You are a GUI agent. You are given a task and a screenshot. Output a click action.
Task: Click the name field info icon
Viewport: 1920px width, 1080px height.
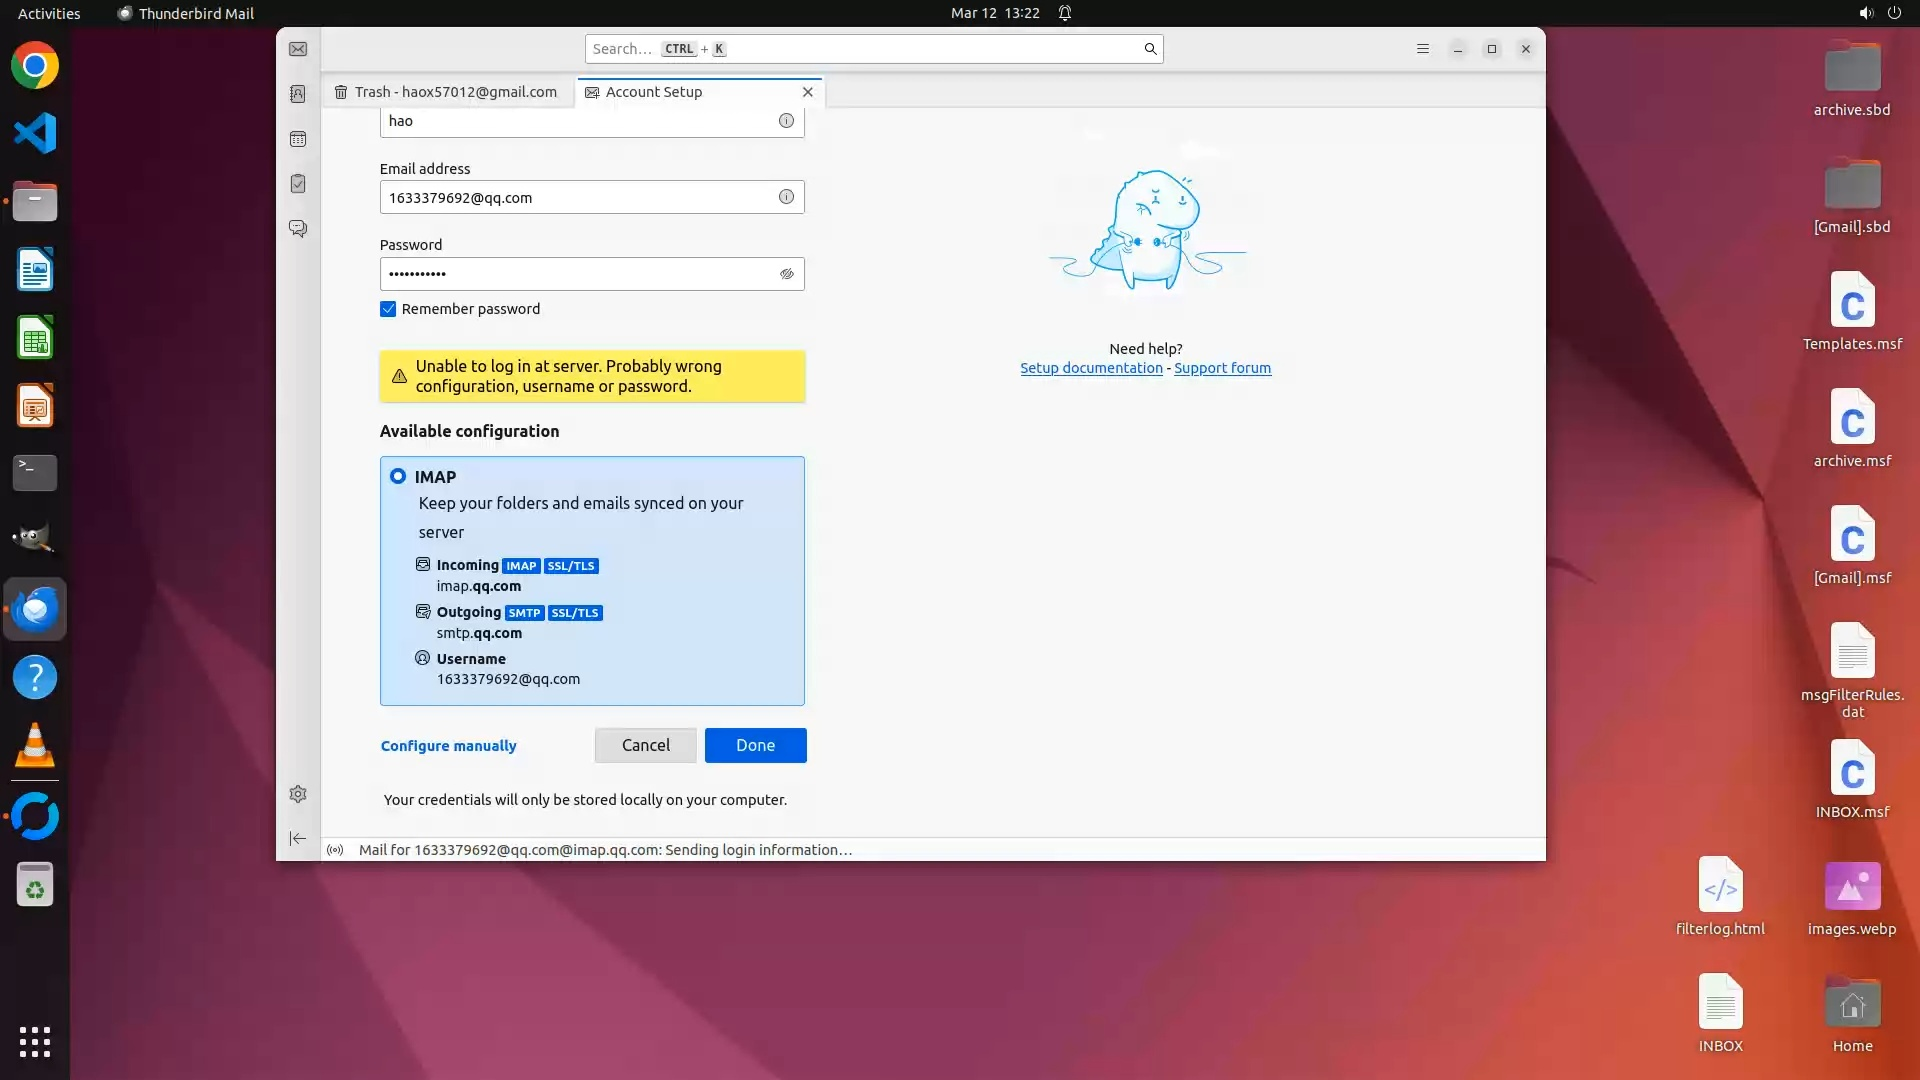786,121
